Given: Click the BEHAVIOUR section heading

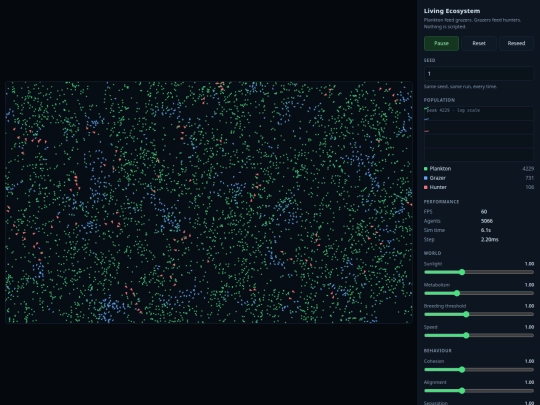Looking at the screenshot, I should tap(437, 351).
